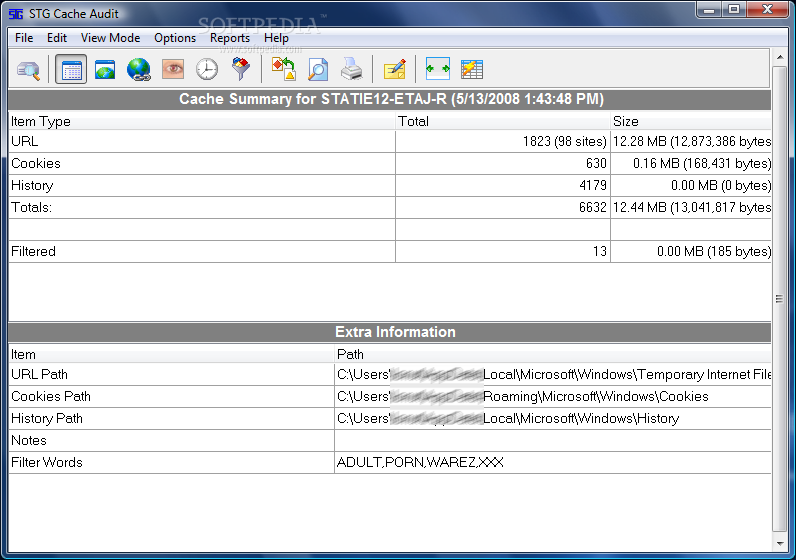Click the Cache Summary header banner

click(x=390, y=99)
